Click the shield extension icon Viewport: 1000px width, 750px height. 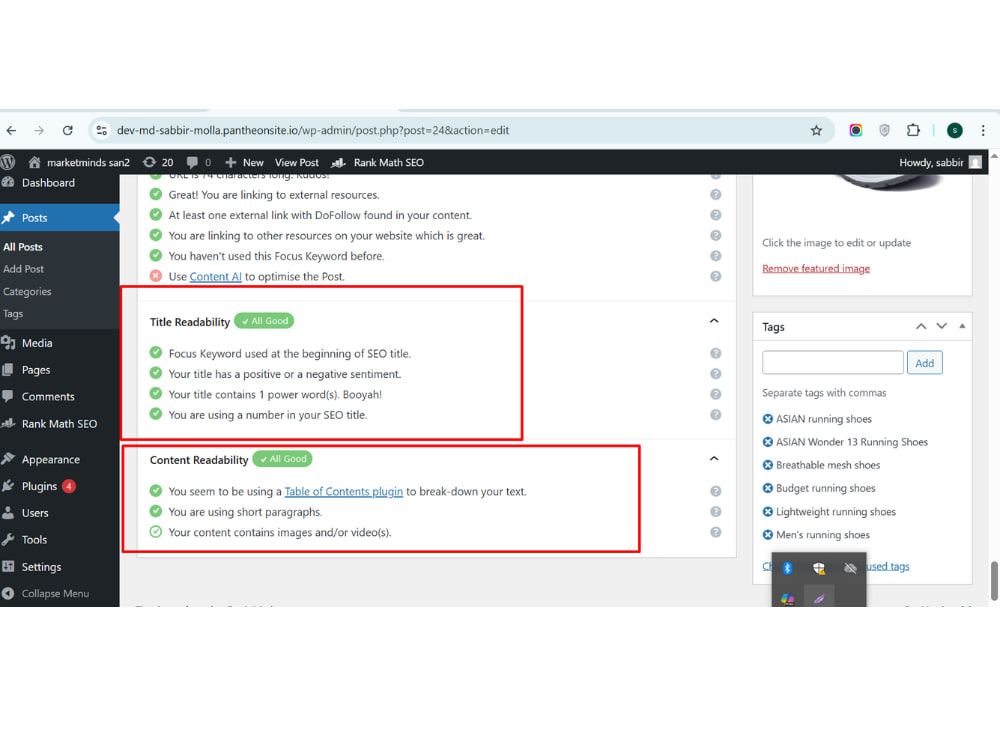click(885, 131)
